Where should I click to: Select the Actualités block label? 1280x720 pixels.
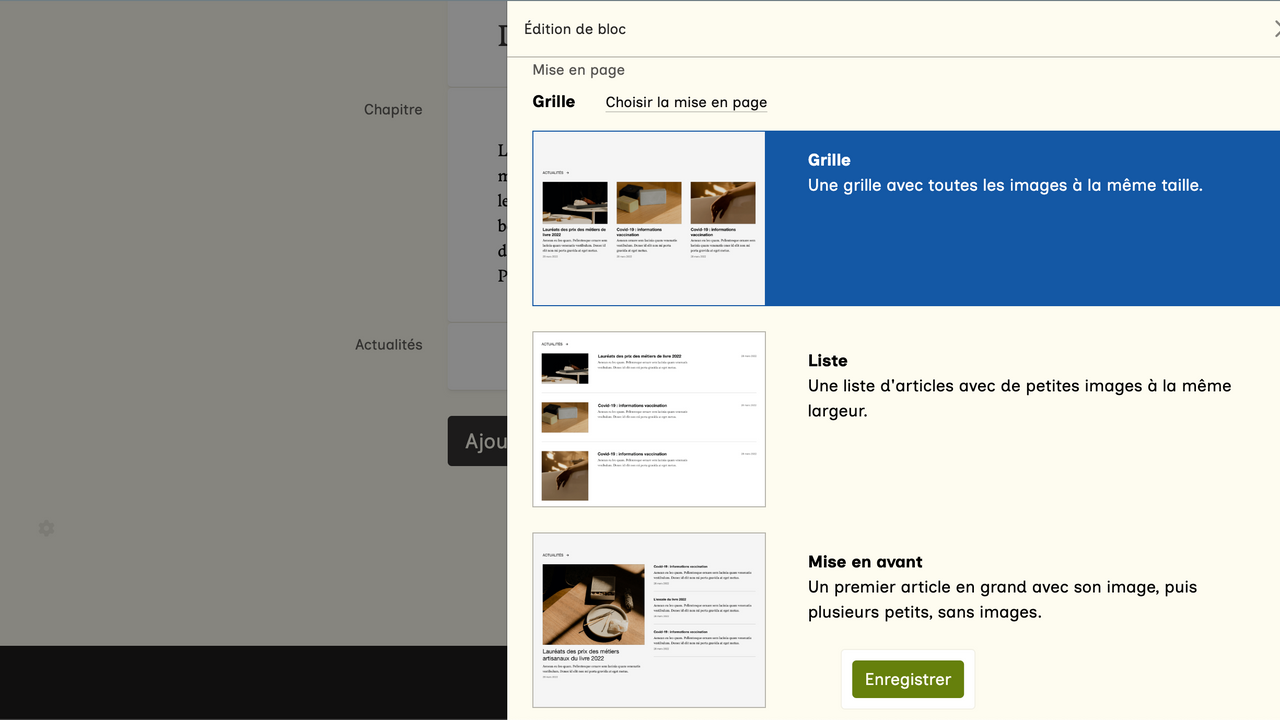tap(389, 345)
